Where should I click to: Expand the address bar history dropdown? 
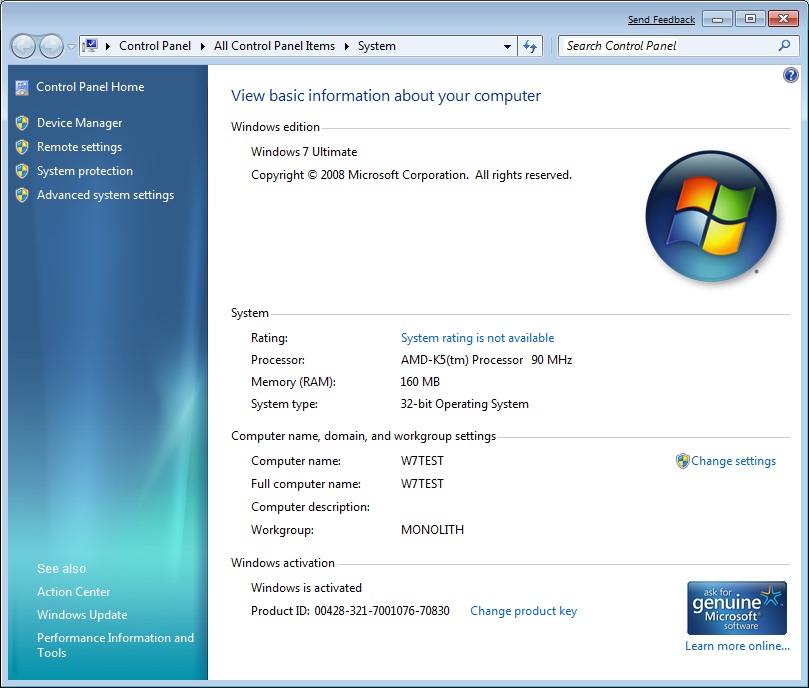(508, 46)
